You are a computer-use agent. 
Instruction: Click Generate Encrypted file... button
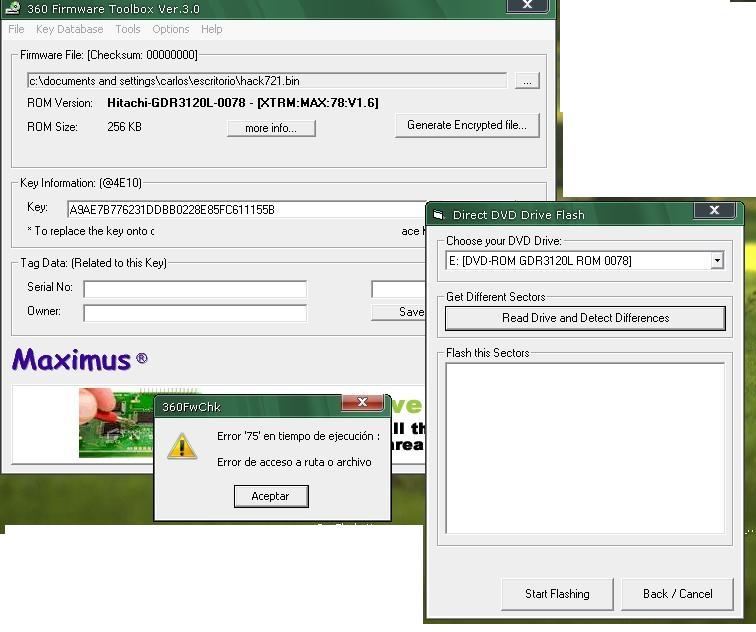pos(467,125)
